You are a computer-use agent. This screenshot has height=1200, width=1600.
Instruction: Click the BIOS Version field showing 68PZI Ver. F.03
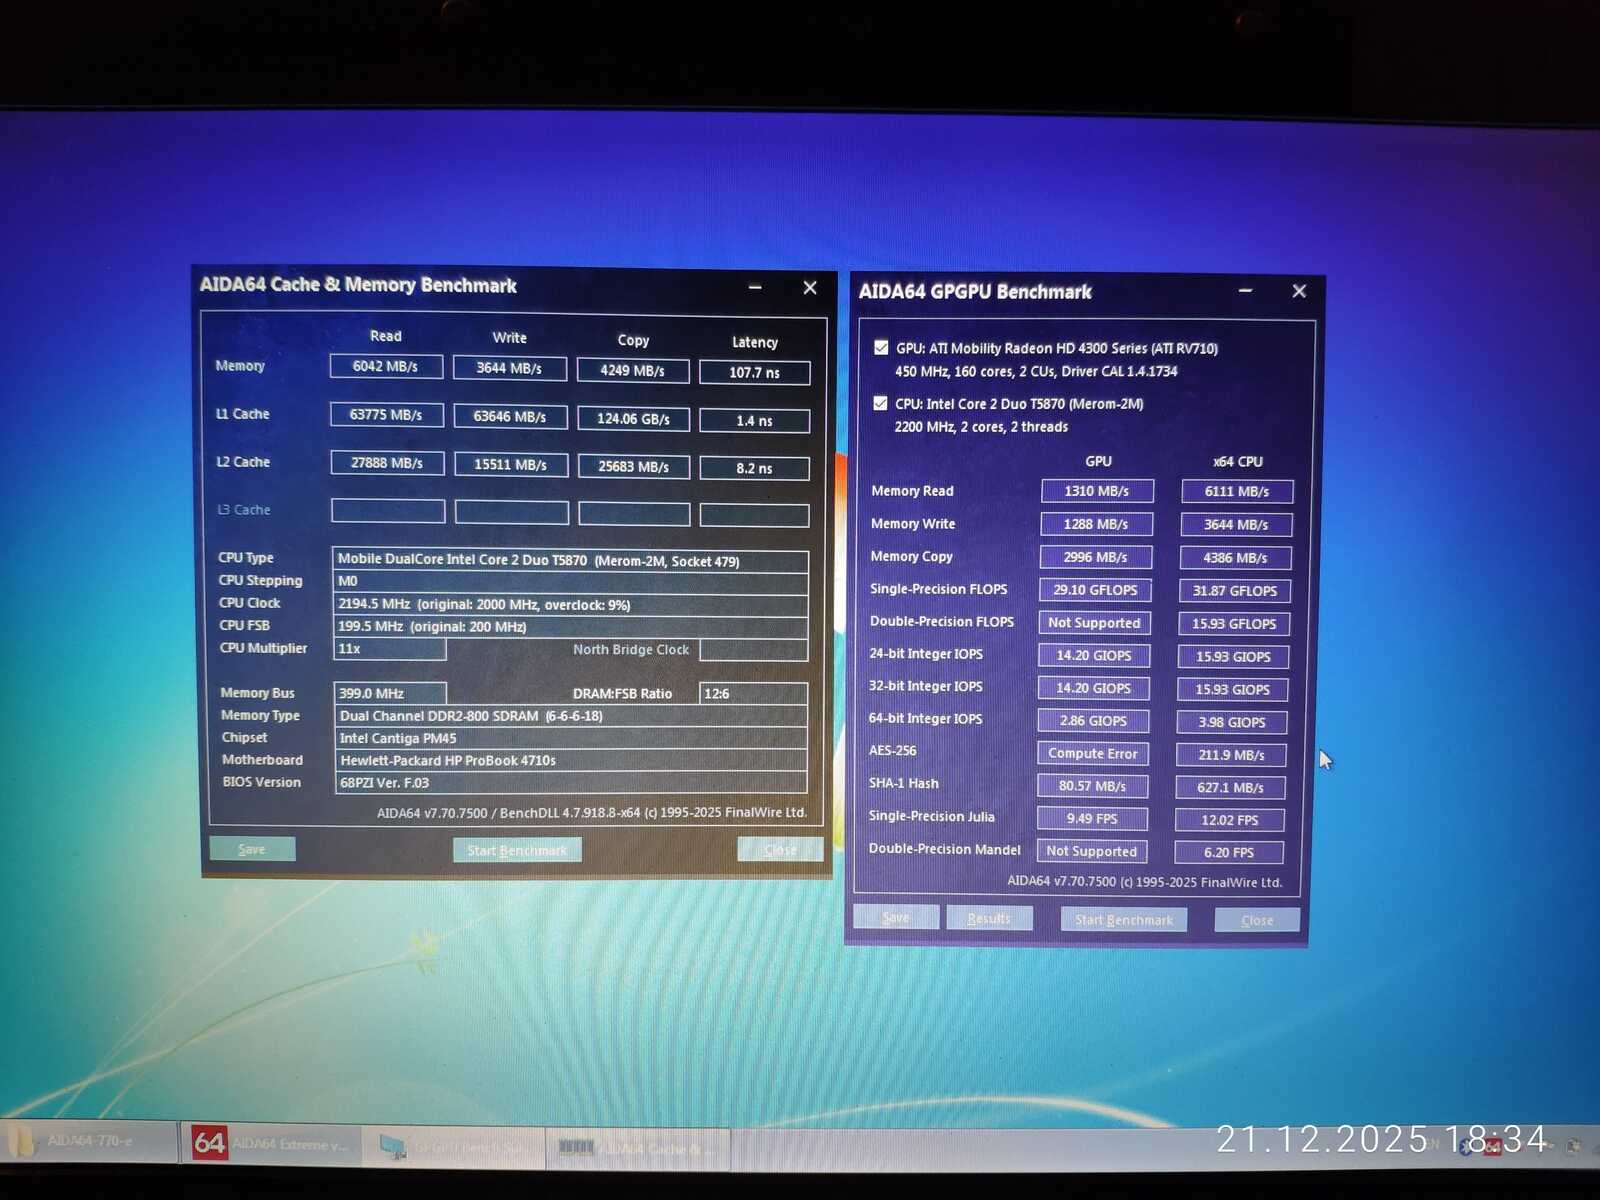pyautogui.click(x=571, y=782)
